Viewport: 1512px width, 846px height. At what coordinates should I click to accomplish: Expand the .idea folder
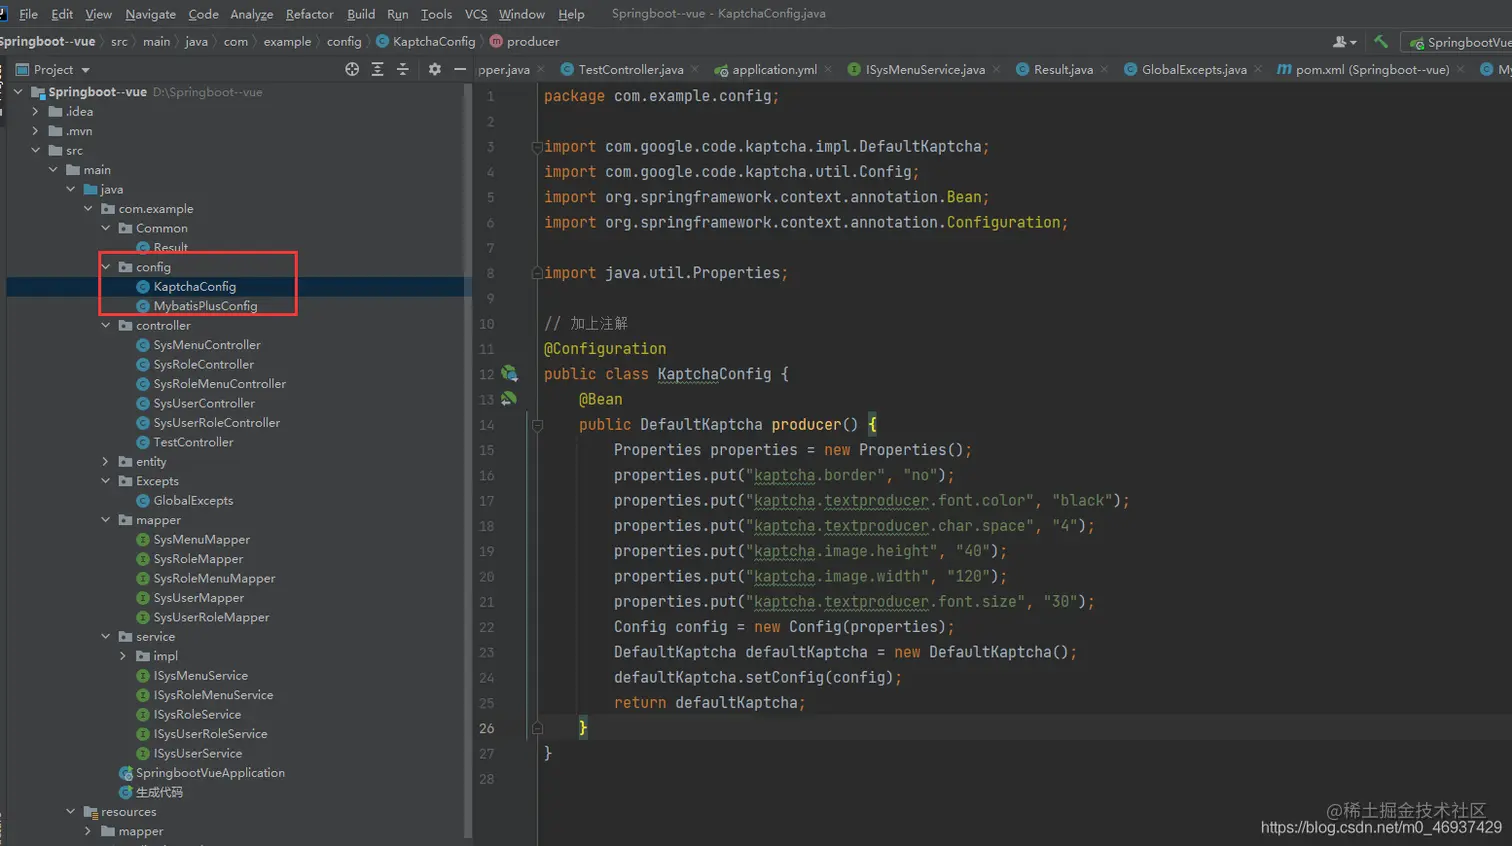(x=35, y=111)
